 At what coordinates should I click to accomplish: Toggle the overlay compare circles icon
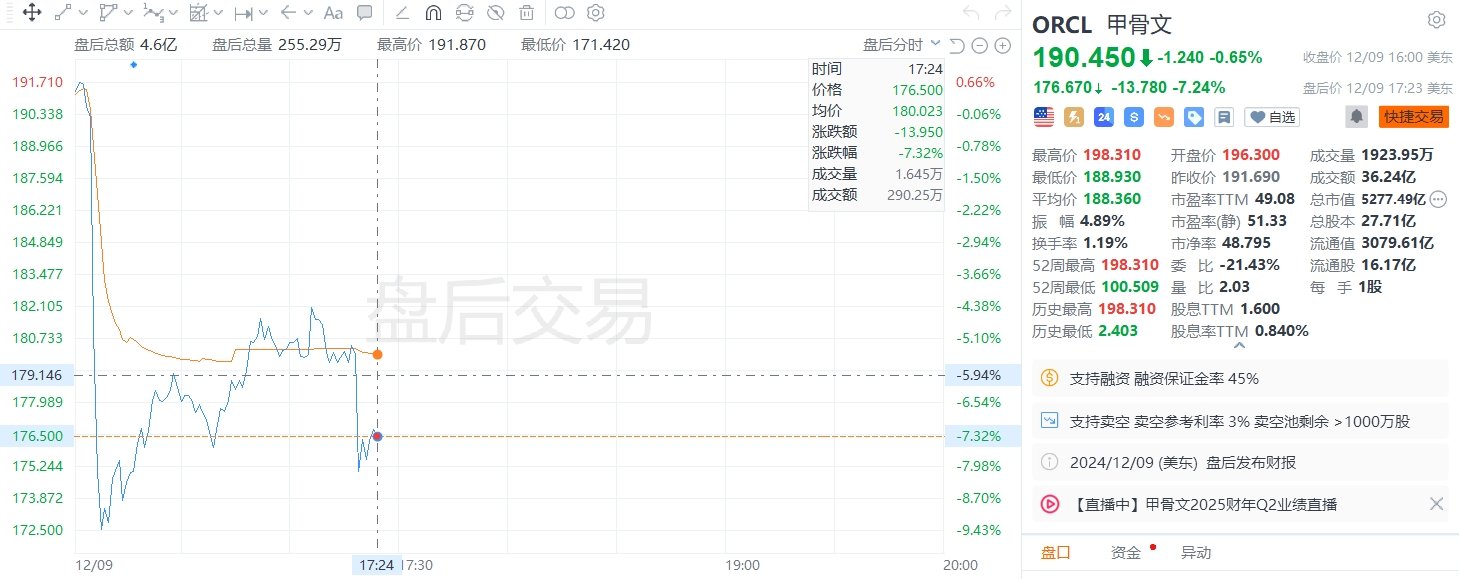click(565, 13)
